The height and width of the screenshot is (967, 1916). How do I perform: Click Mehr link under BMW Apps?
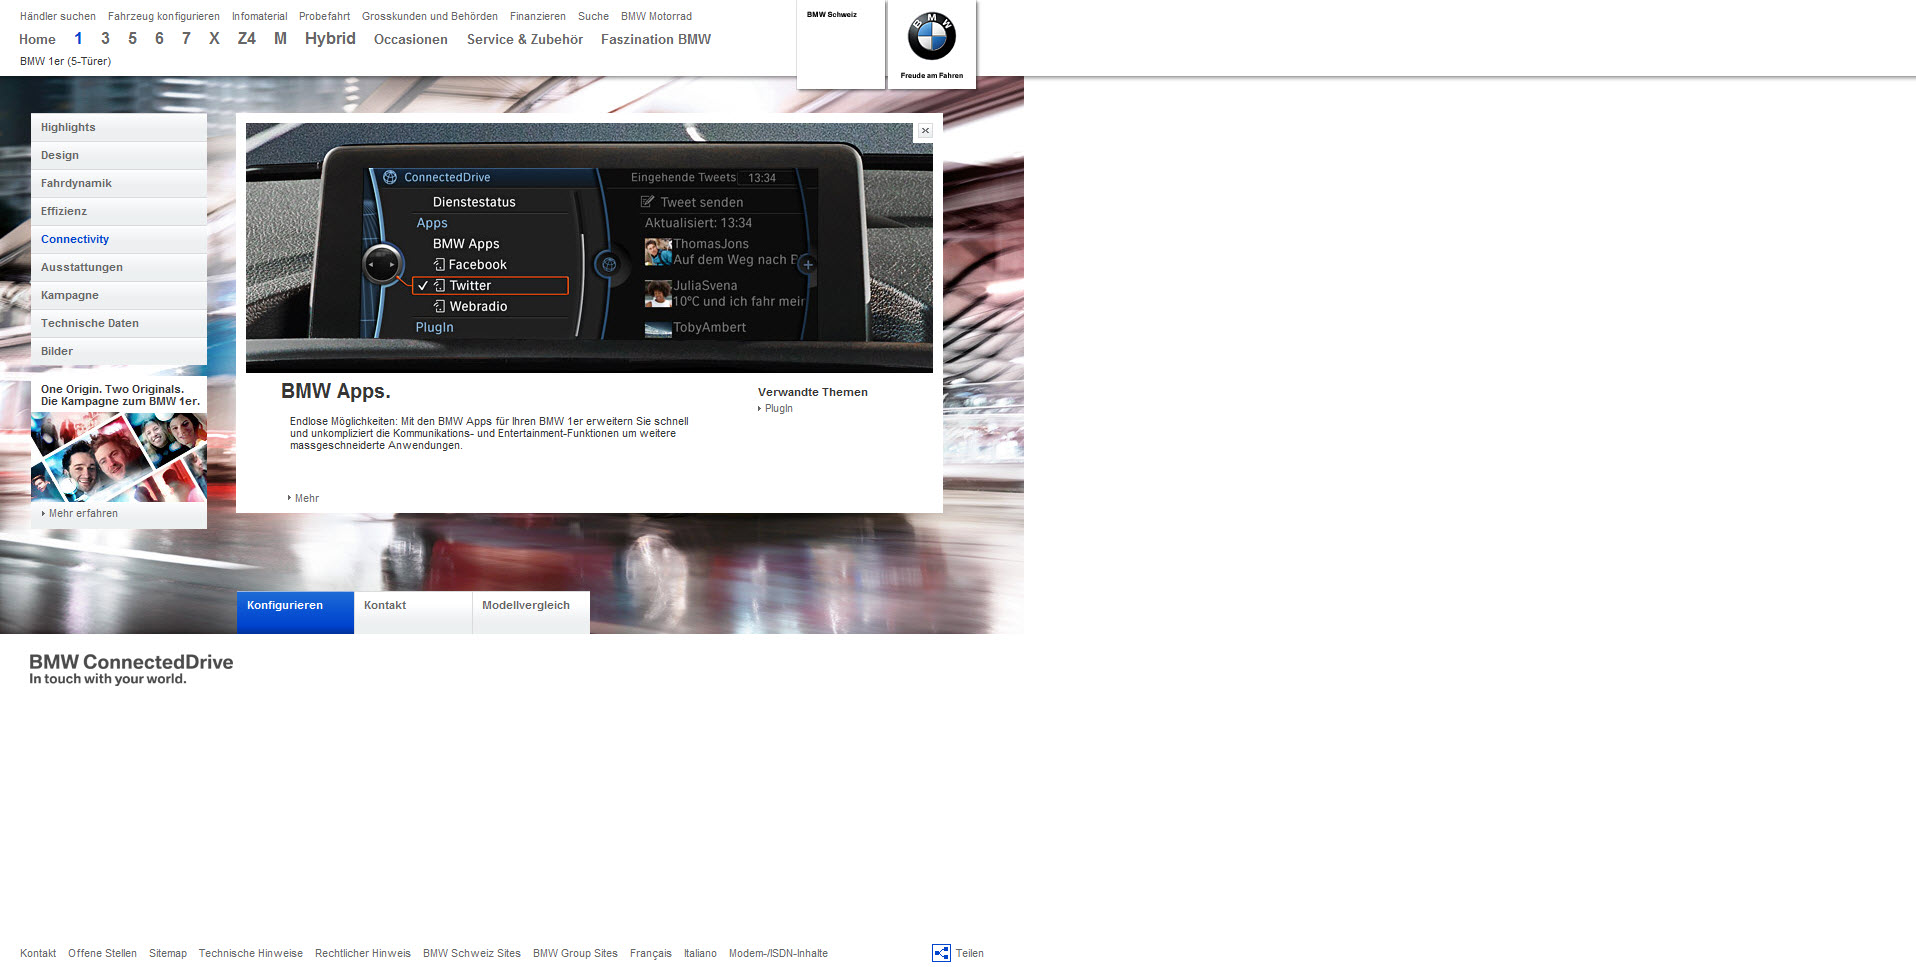point(306,498)
